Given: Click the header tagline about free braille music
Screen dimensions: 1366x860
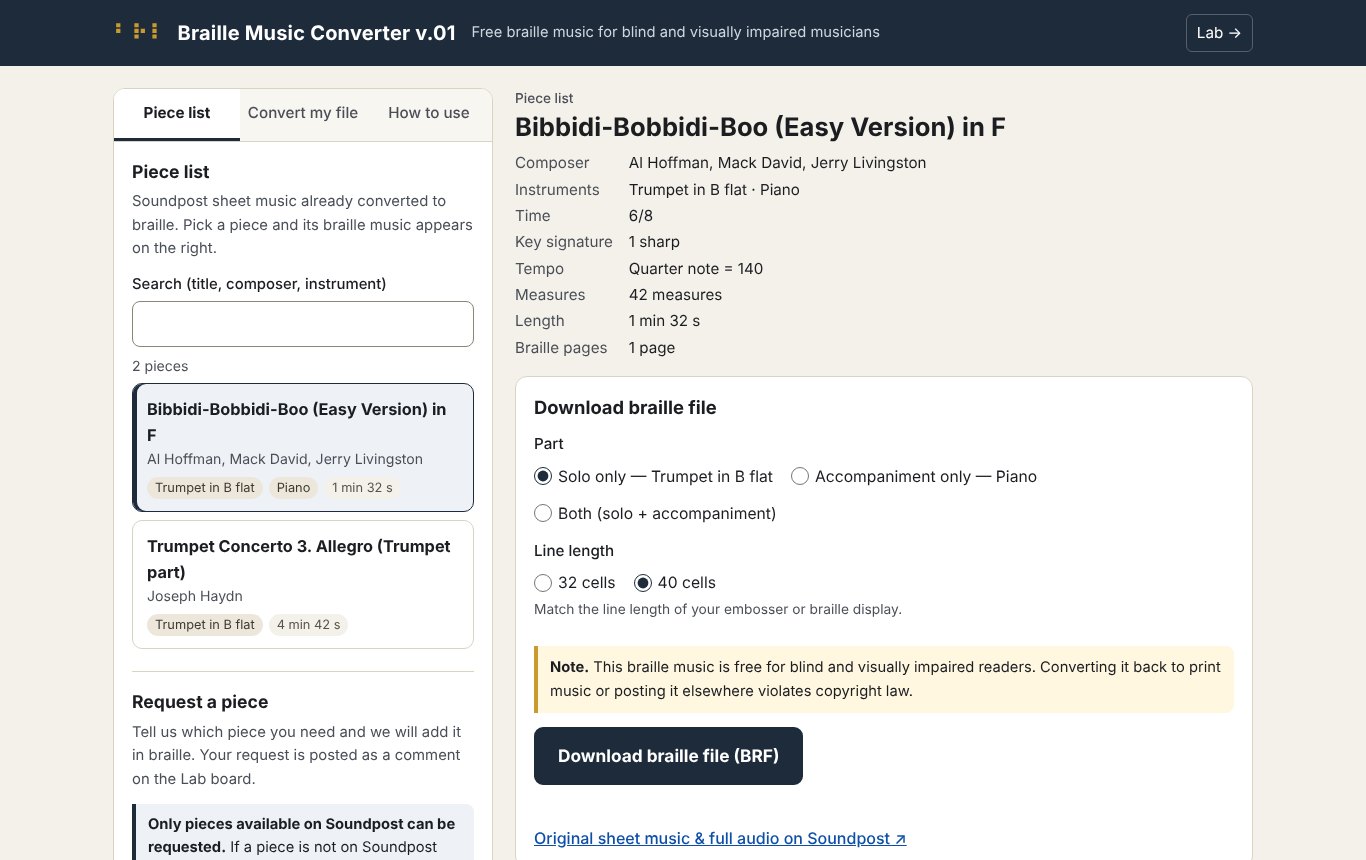Looking at the screenshot, I should pyautogui.click(x=675, y=32).
